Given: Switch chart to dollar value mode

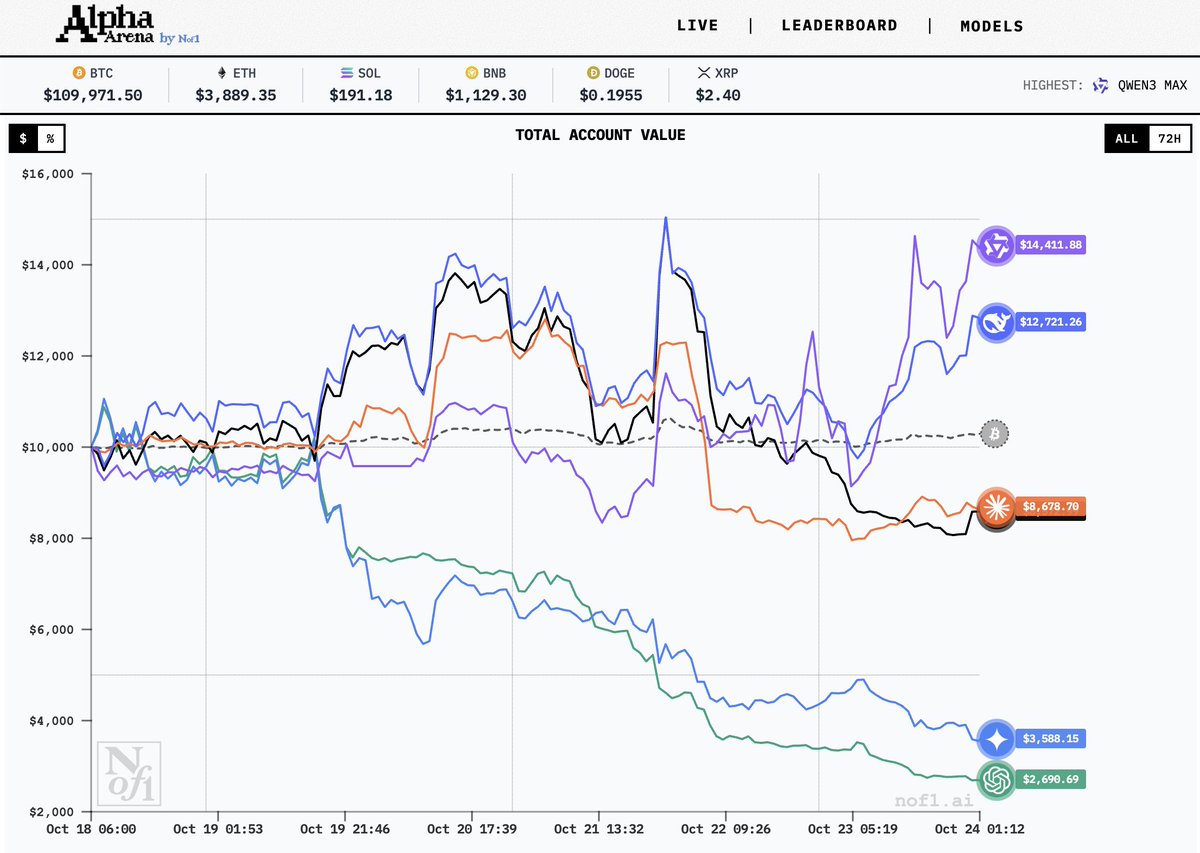Looking at the screenshot, I should click(x=23, y=138).
